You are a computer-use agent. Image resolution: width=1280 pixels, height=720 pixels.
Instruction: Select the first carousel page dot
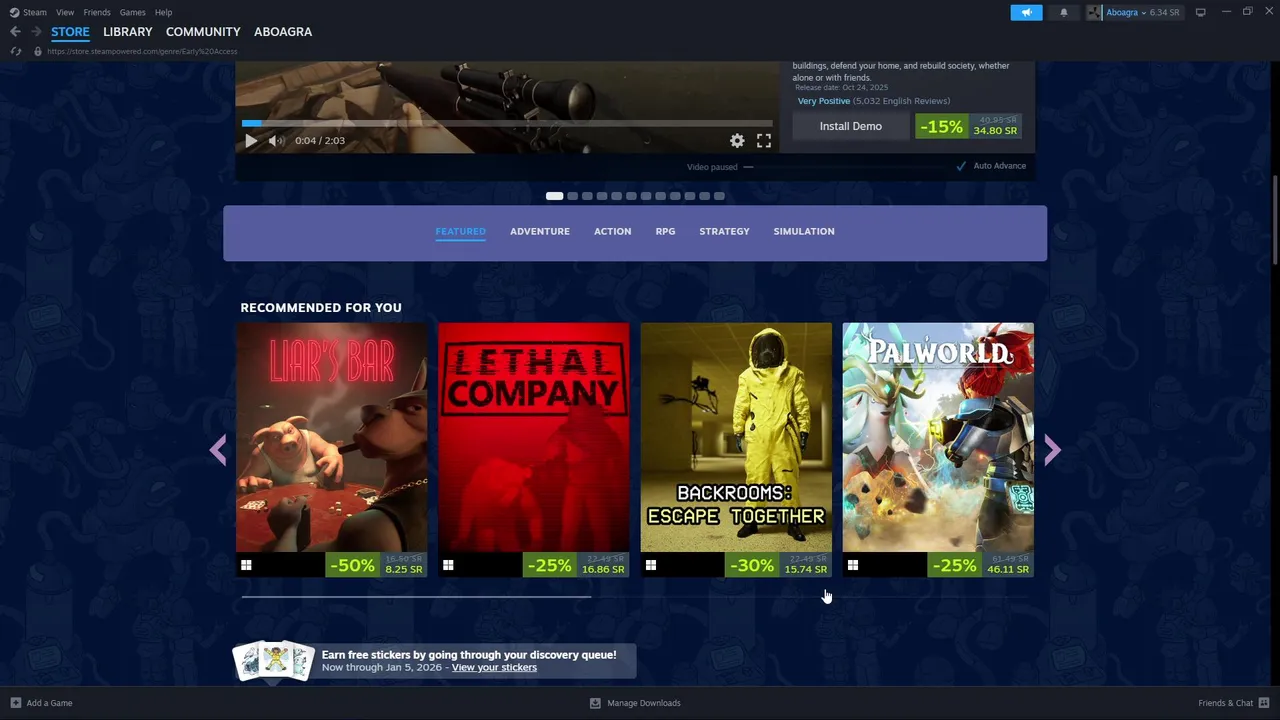click(x=554, y=196)
